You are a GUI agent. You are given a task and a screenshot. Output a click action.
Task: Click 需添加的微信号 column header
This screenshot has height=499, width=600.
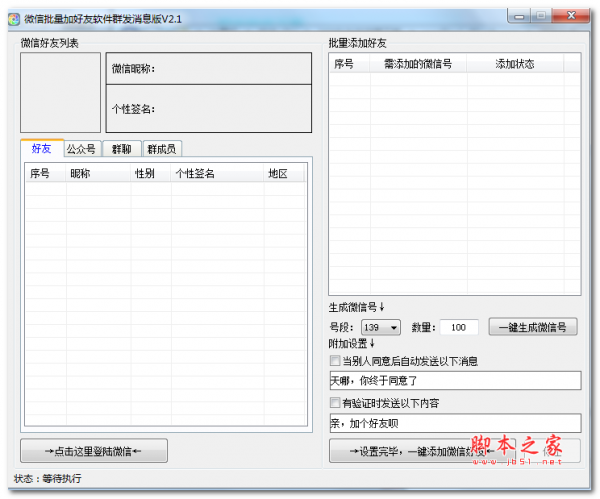pos(418,64)
